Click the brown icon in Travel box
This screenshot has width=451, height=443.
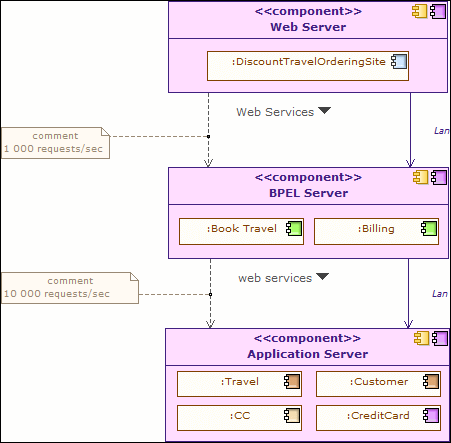point(292,381)
